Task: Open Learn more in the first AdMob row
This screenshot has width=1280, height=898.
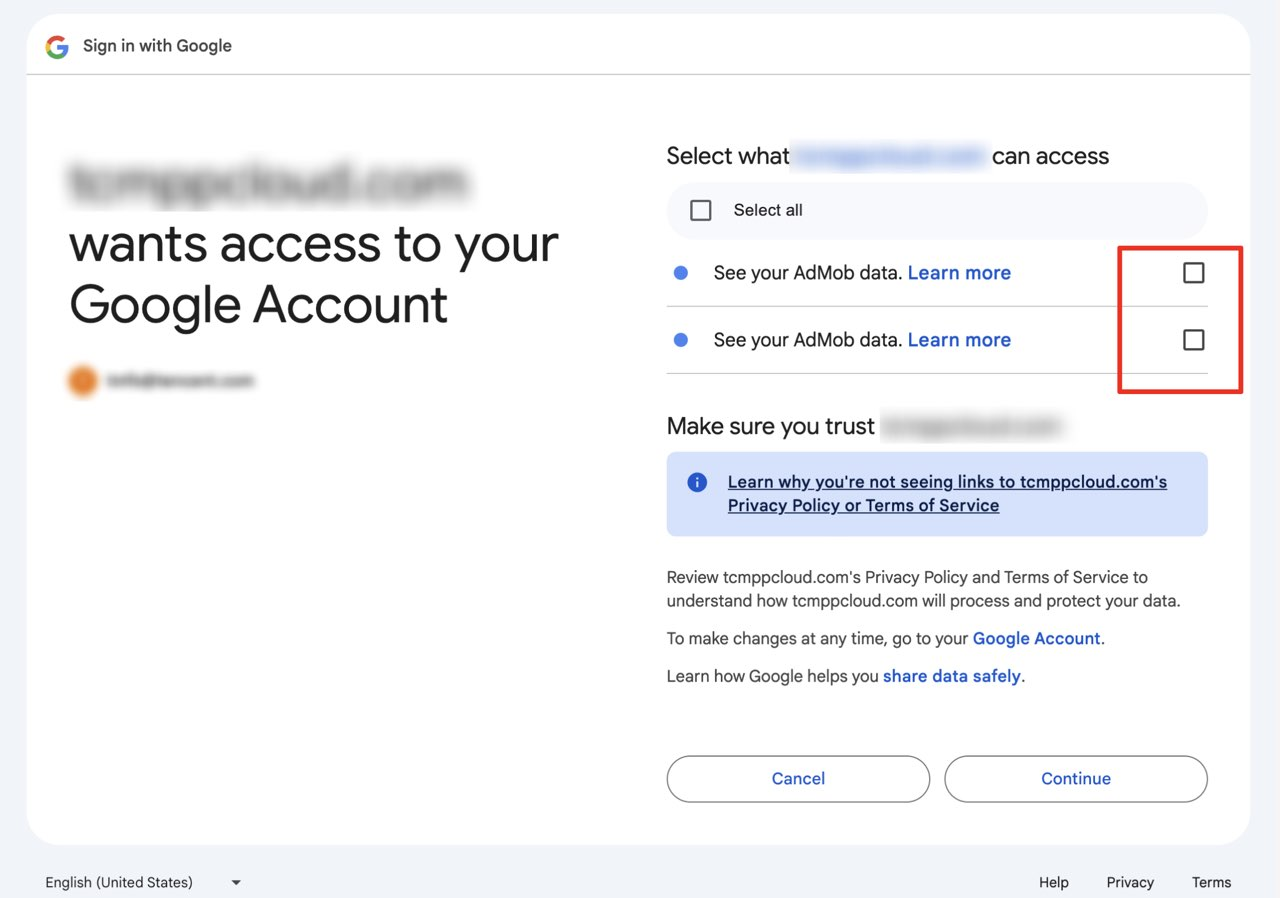Action: (959, 273)
